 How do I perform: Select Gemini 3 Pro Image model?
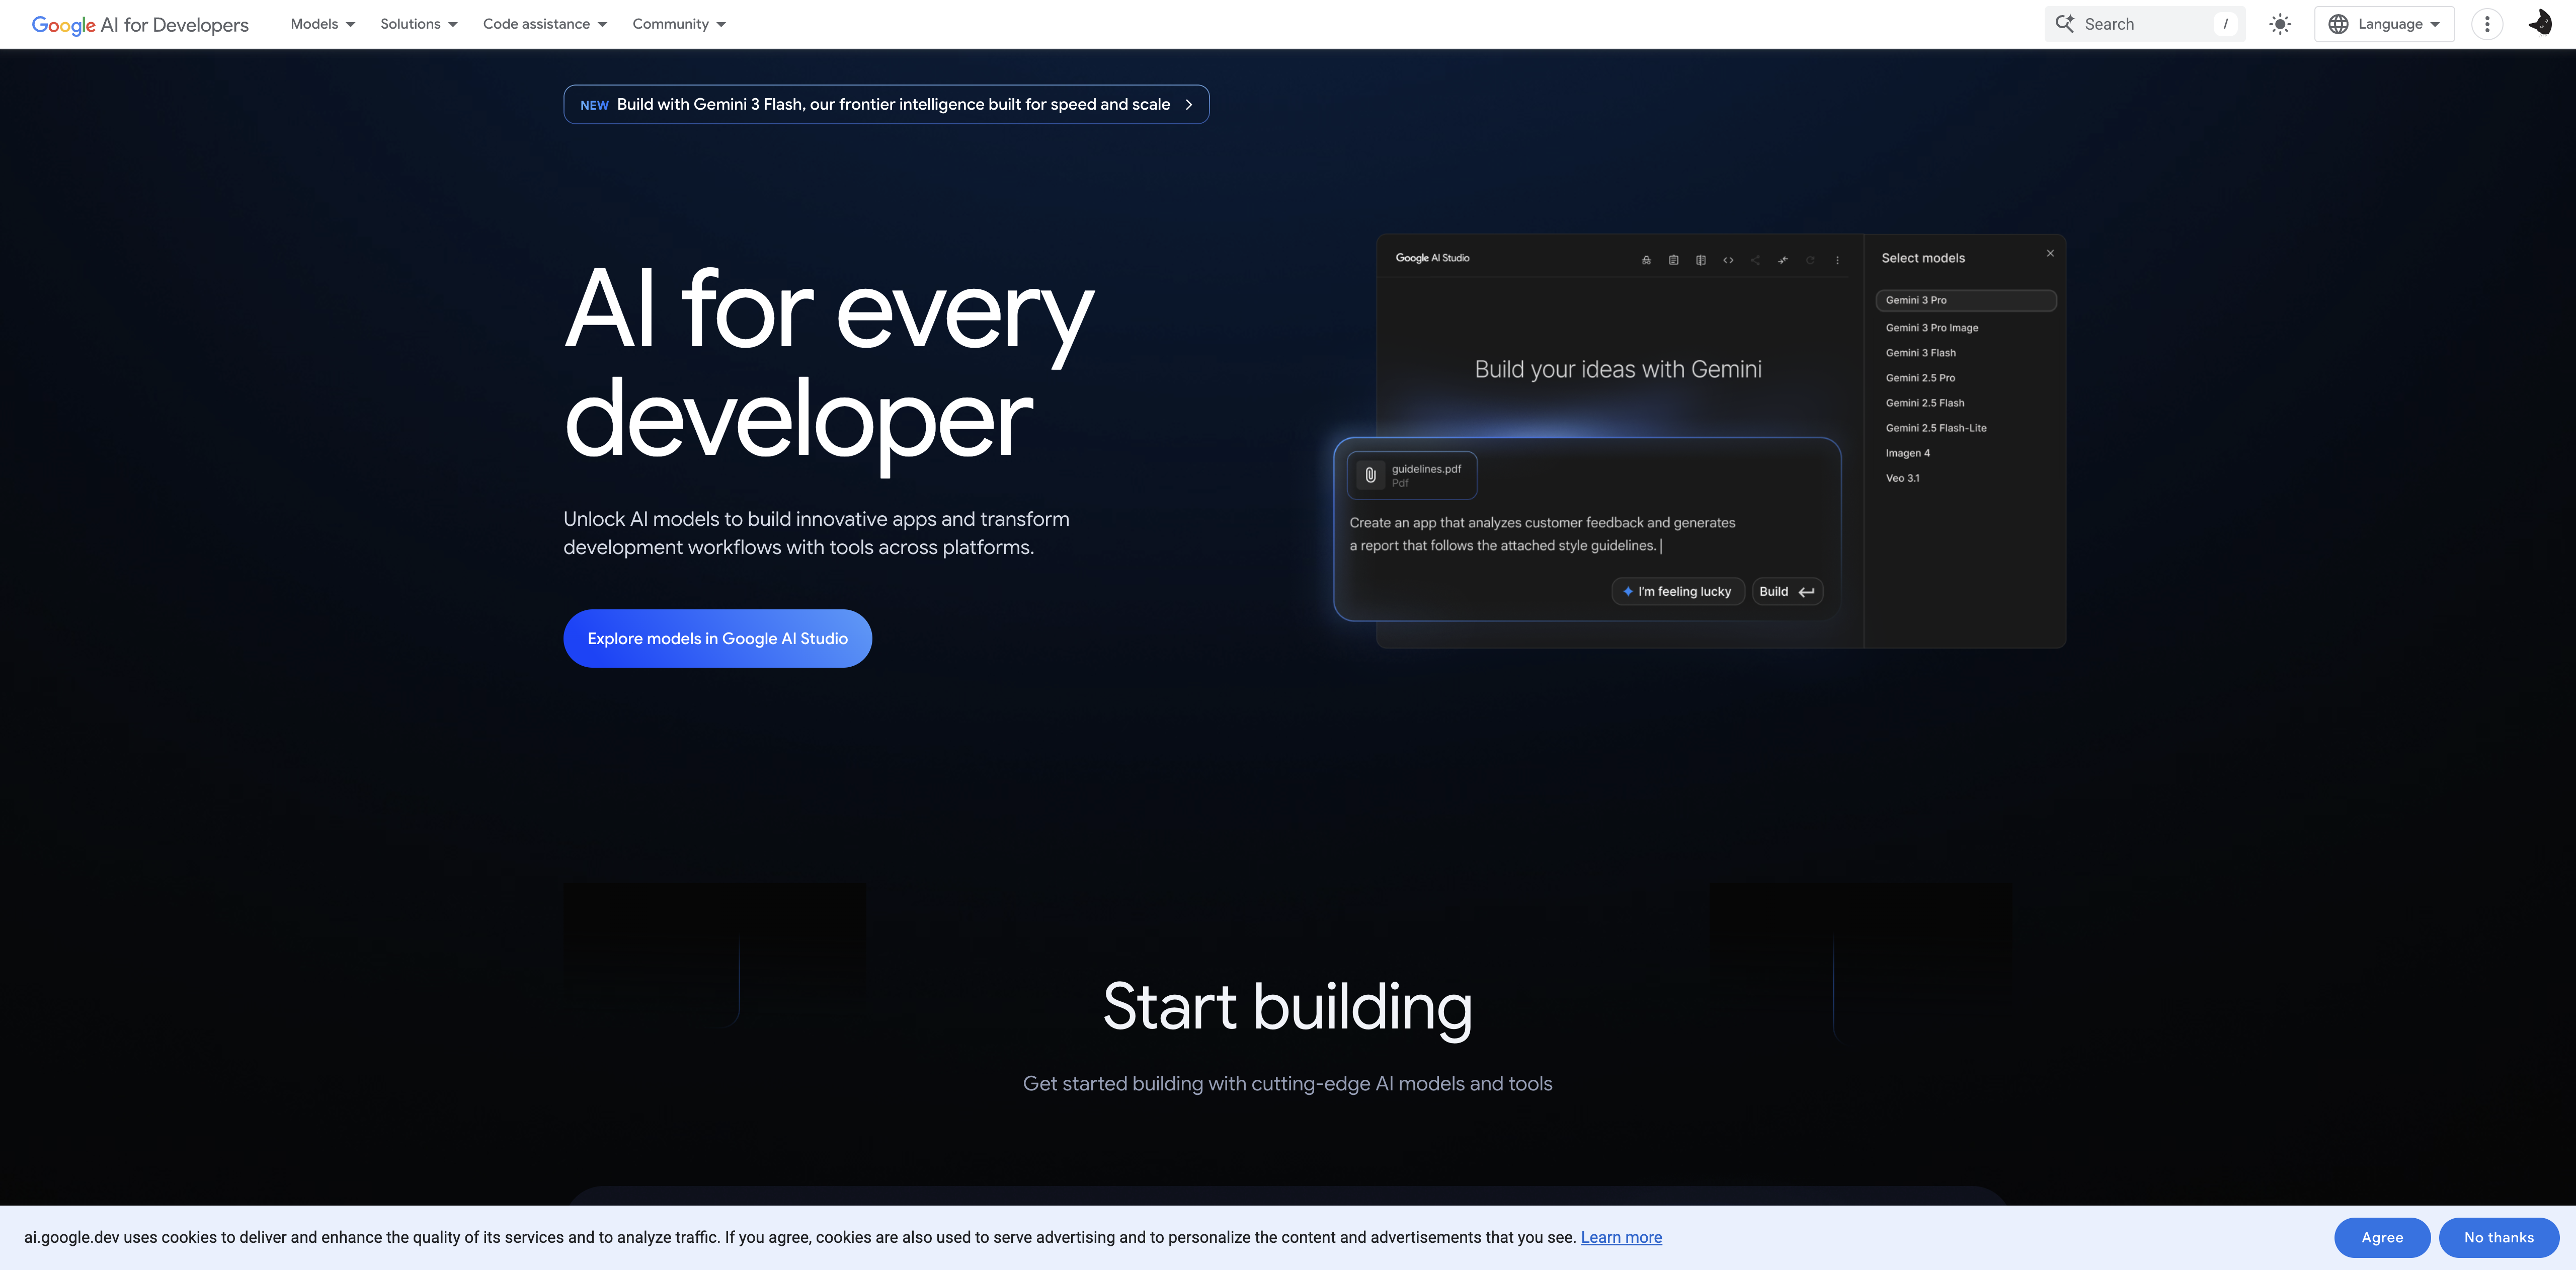1932,328
